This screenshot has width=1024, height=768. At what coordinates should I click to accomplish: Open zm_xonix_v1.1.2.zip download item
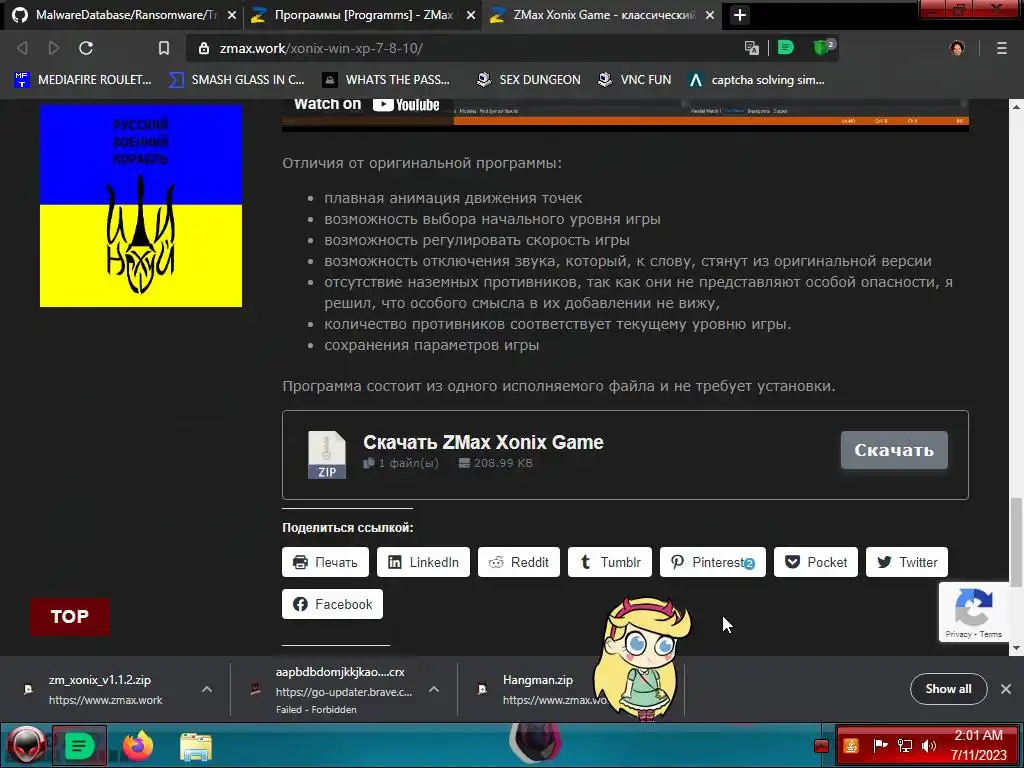[104, 689]
